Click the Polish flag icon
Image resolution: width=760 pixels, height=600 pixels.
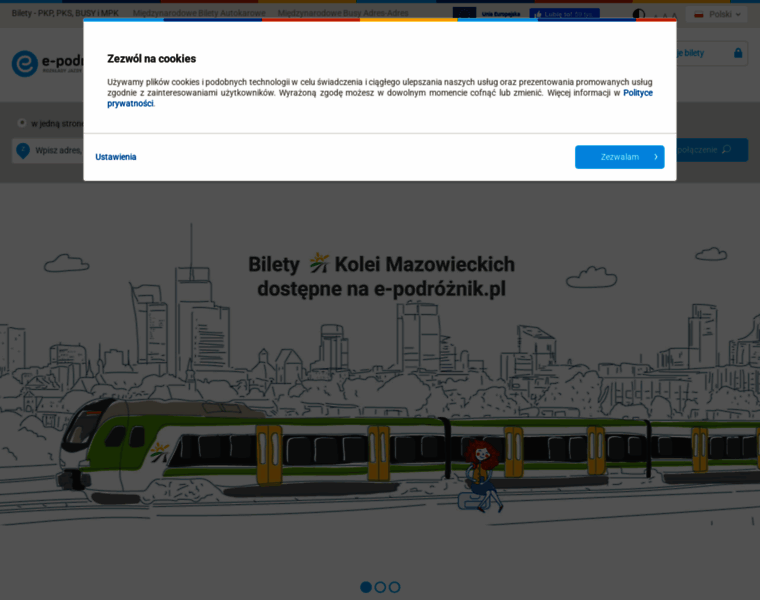[x=698, y=15]
